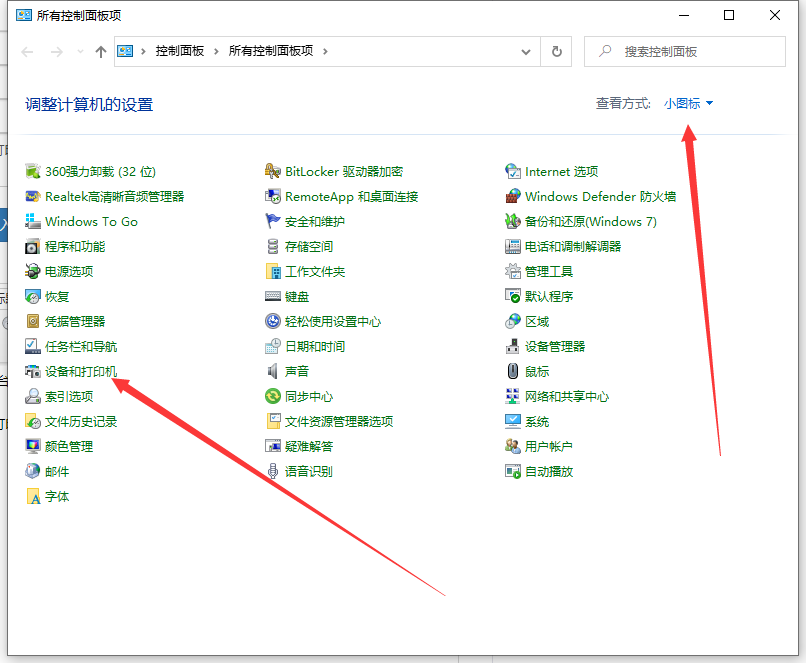Screen dimensions: 806x663
Task: Click the refresh button in address bar
Action: pos(556,52)
